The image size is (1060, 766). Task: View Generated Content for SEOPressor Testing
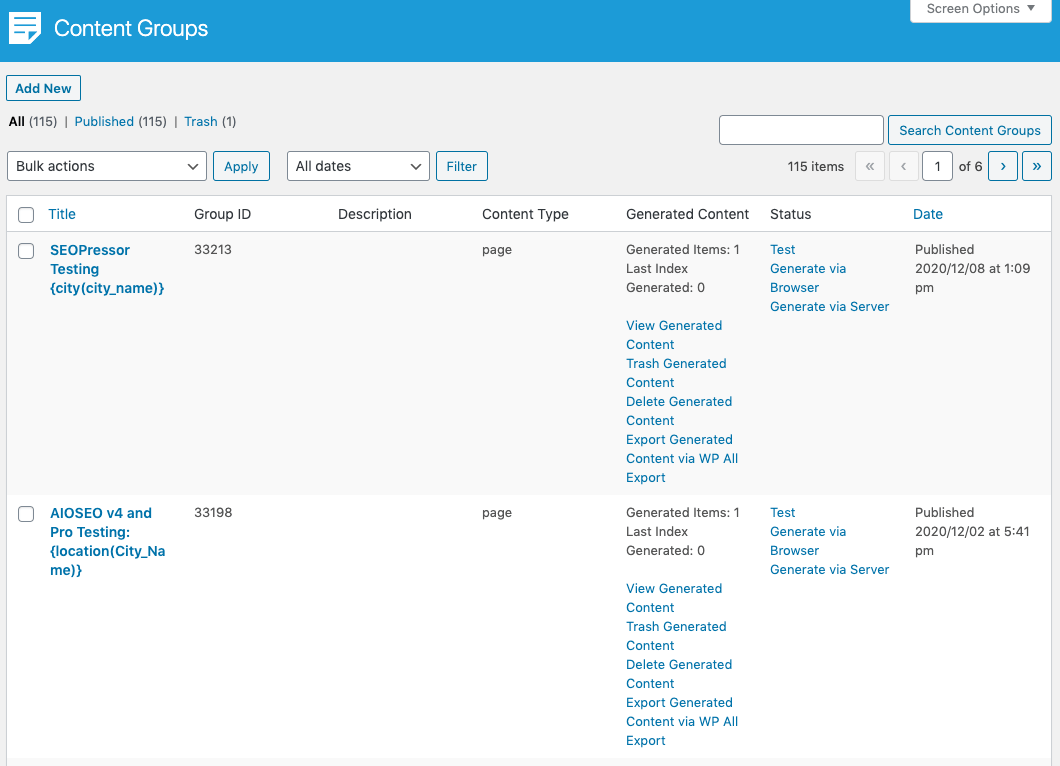coord(674,335)
